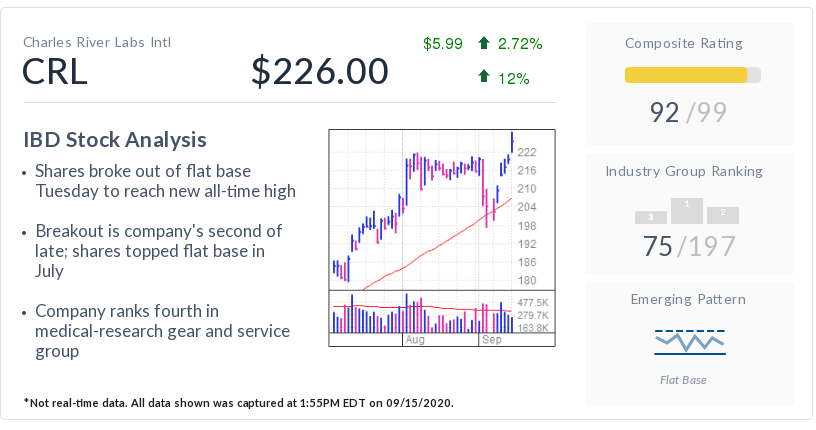Screen dimensions: 816x430
Task: Click the green arrow beside 12%
Action: pos(484,76)
